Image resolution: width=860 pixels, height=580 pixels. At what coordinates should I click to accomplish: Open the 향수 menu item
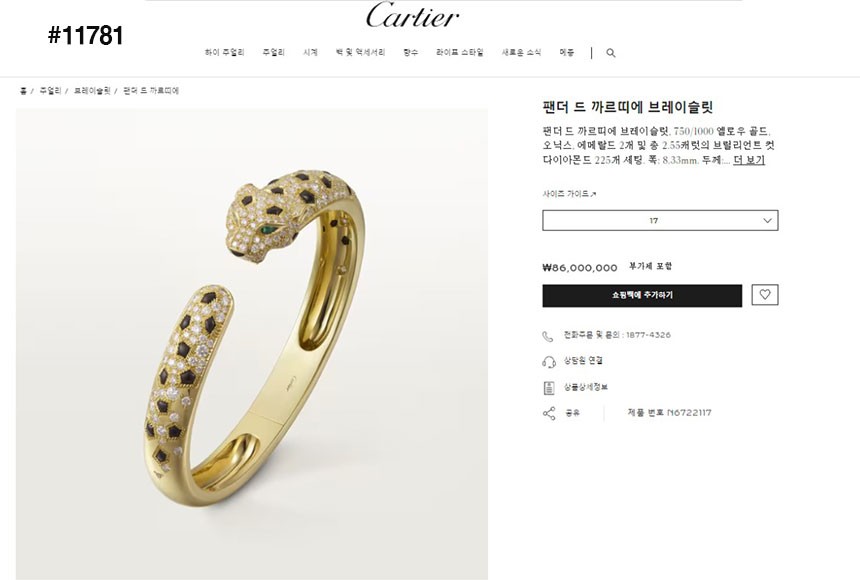click(411, 53)
